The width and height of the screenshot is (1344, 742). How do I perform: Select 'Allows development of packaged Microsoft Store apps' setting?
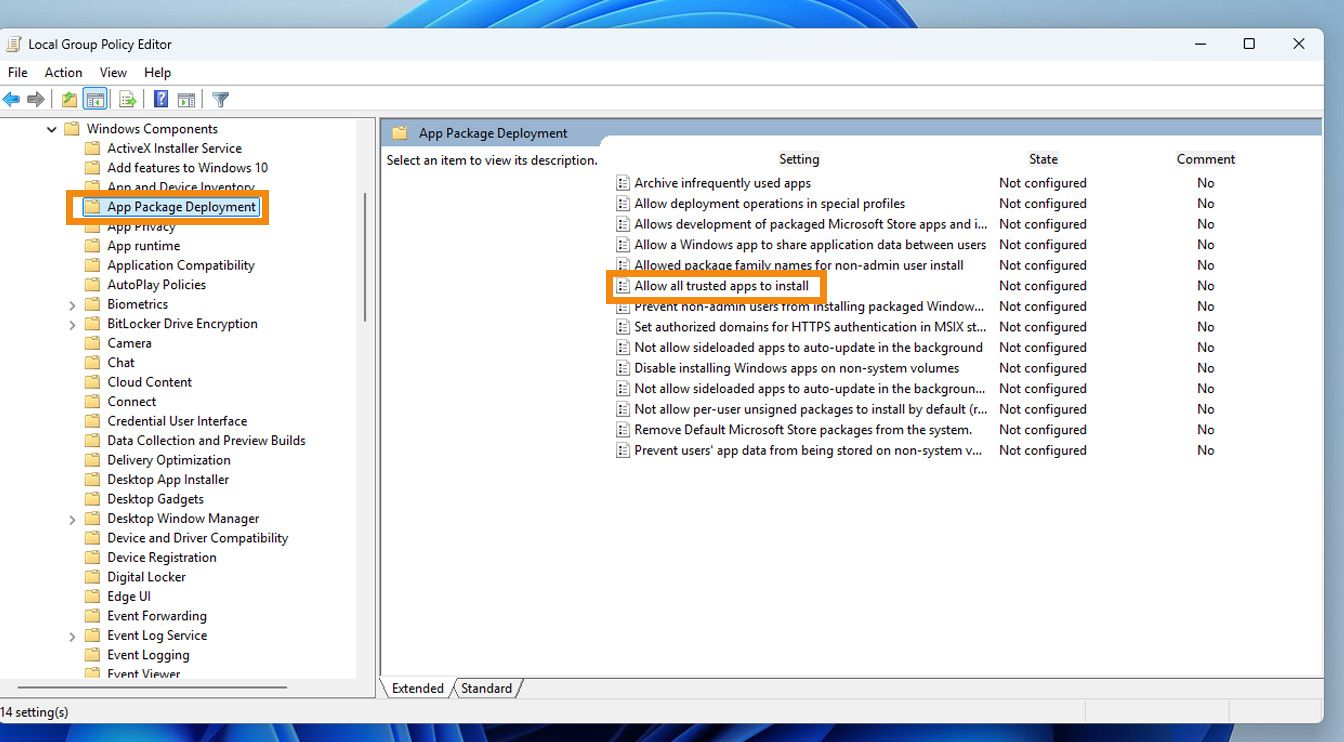tap(811, 224)
